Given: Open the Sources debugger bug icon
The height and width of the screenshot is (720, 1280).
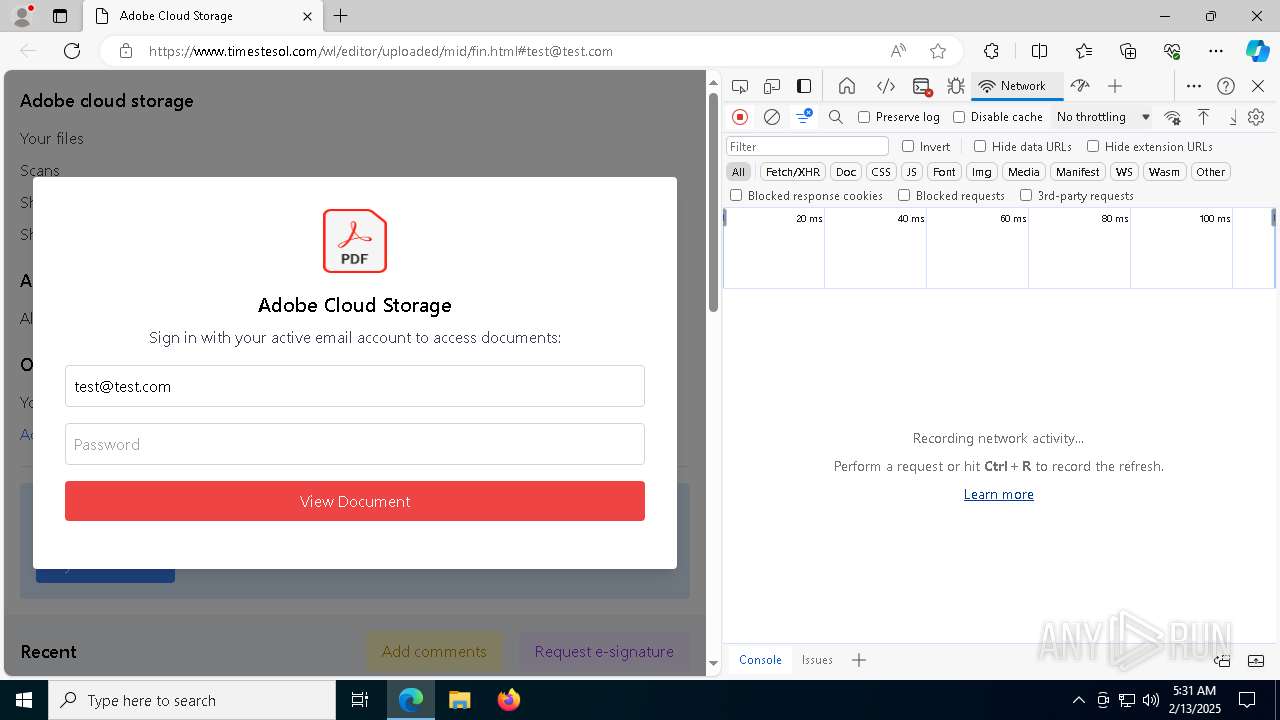Looking at the screenshot, I should (x=956, y=86).
